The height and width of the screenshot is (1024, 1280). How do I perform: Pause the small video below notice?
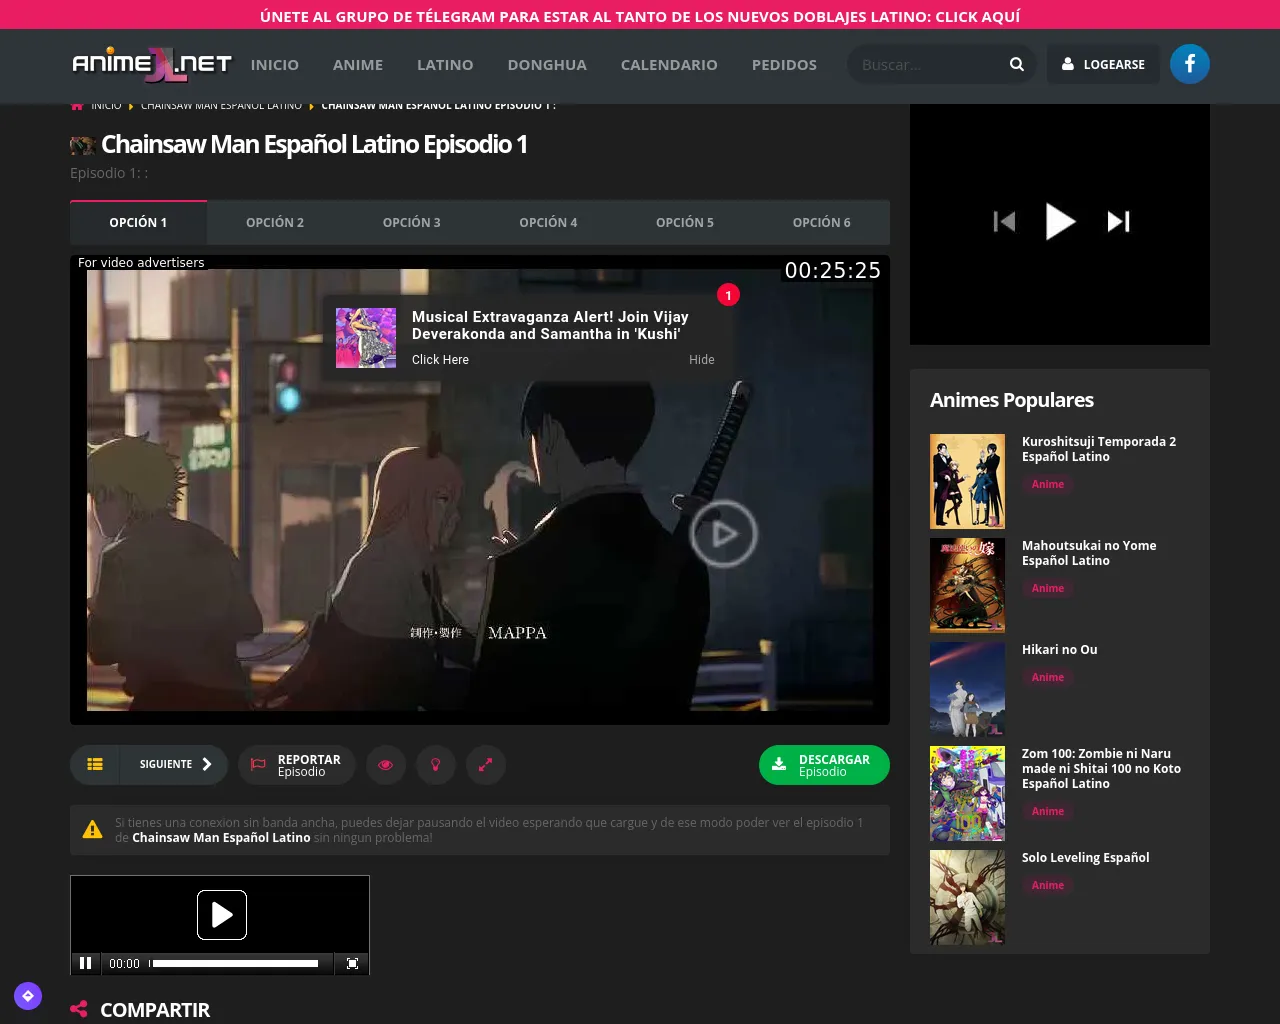point(86,963)
